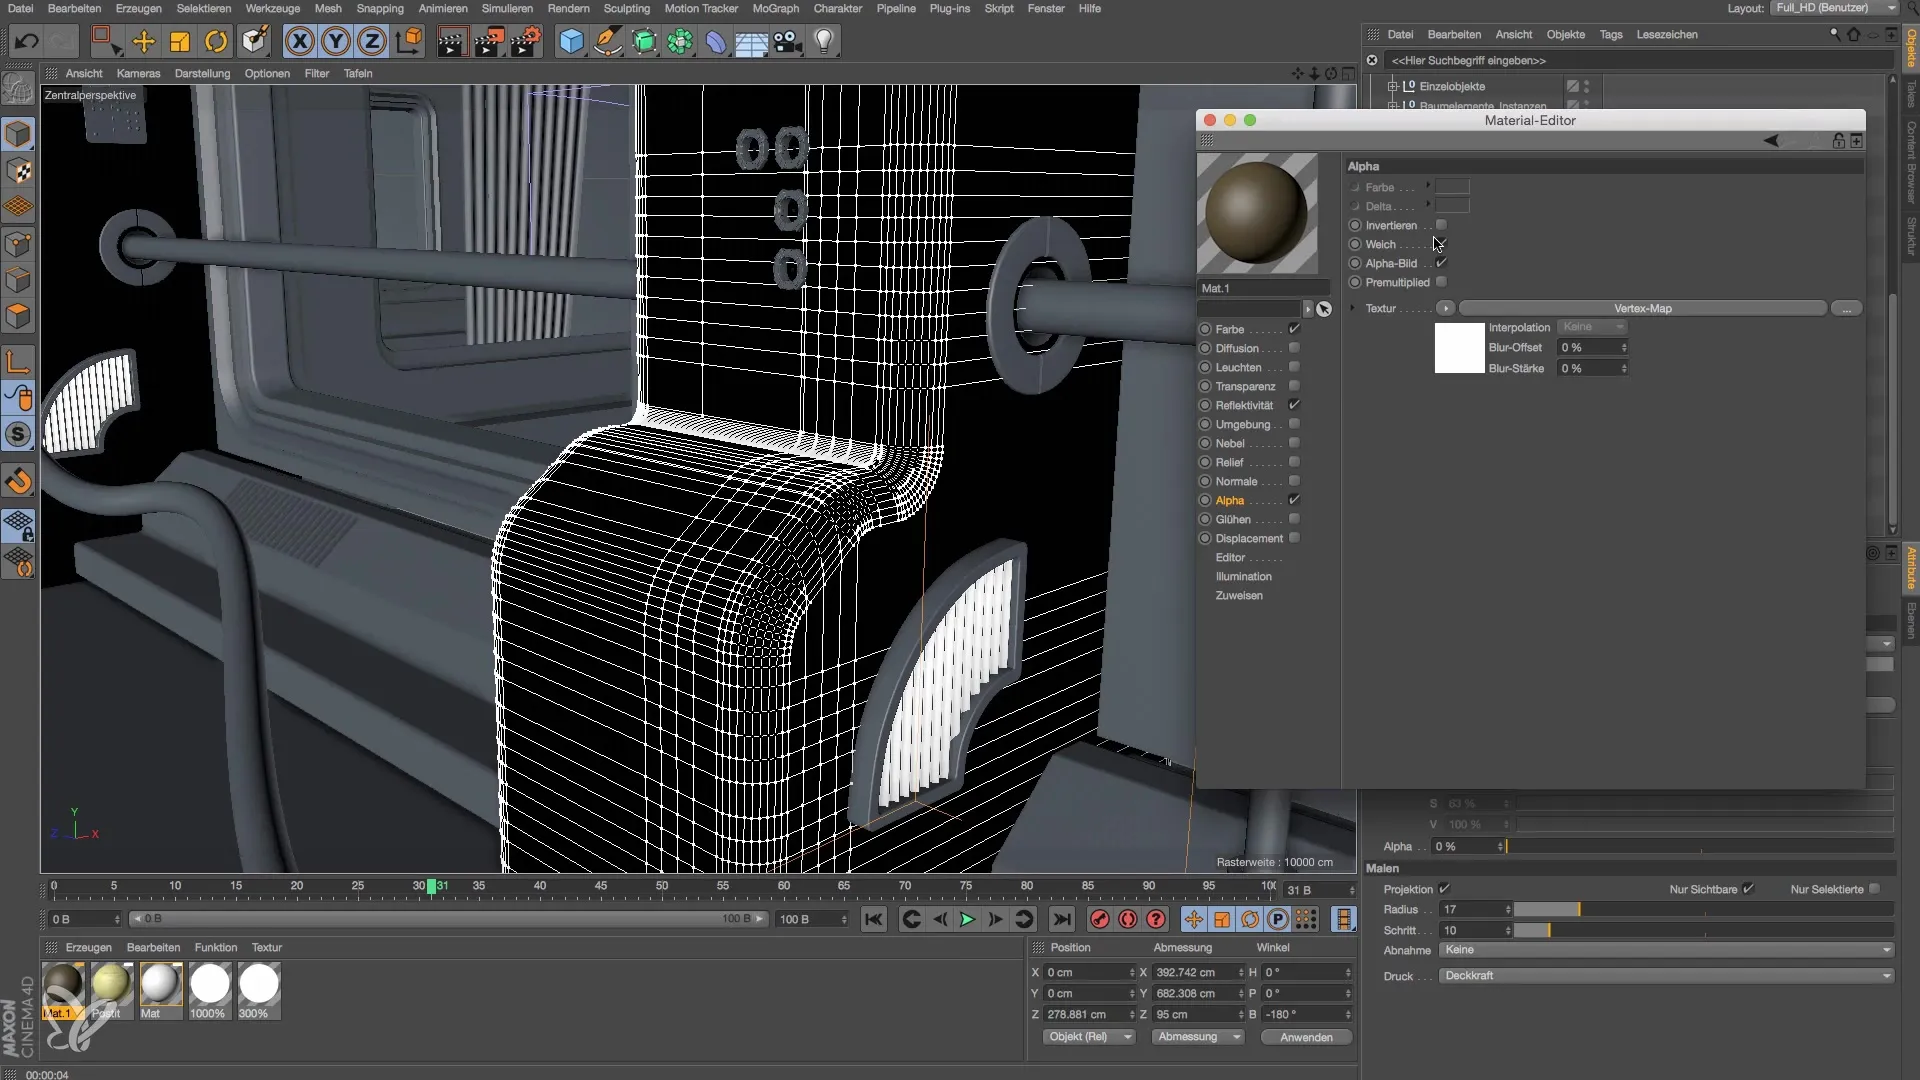The width and height of the screenshot is (1920, 1080).
Task: Open the Spline pen tool
Action: (607, 41)
